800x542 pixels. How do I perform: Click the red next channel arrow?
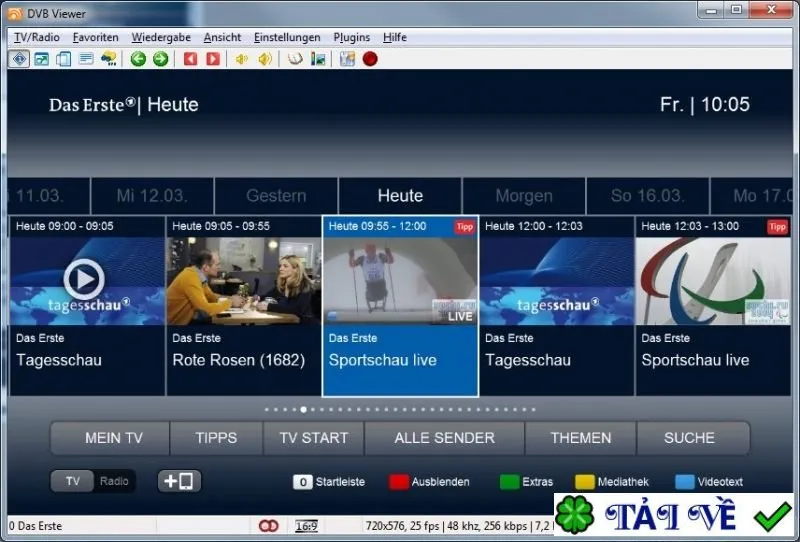213,59
